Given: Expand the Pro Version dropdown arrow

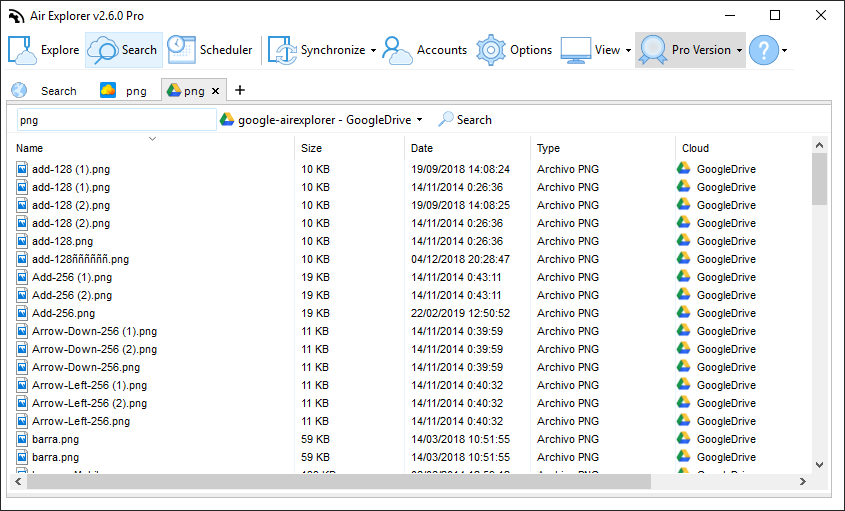Looking at the screenshot, I should click(739, 51).
